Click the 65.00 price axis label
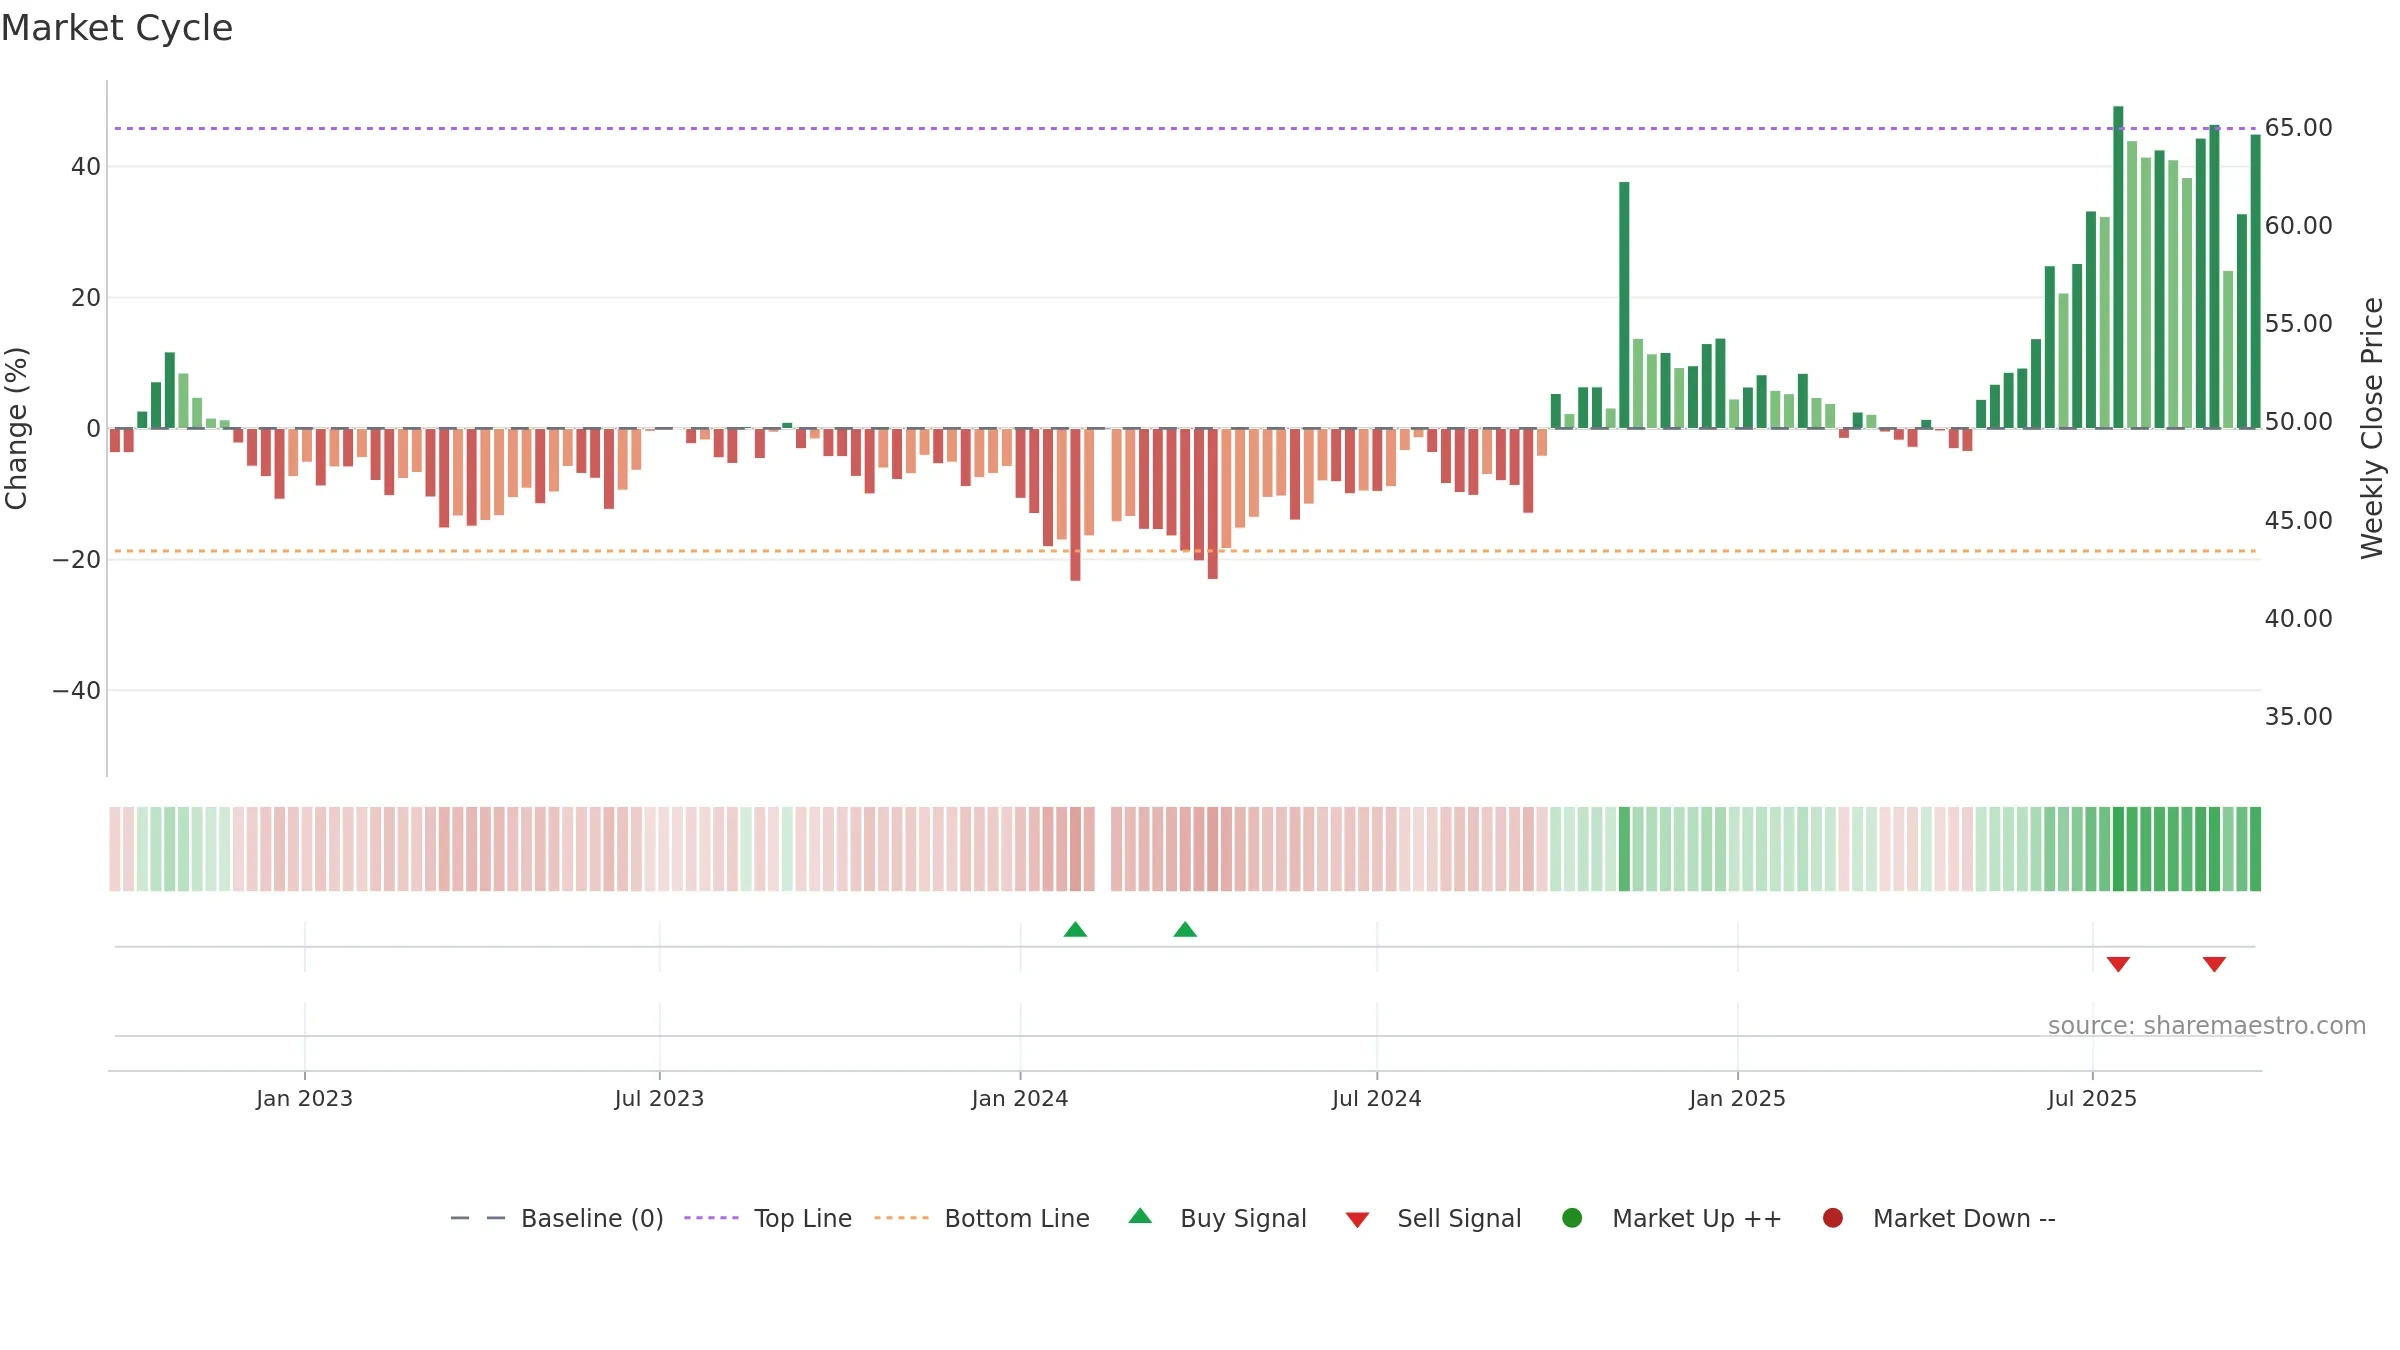Viewport: 2400px width, 1350px height. (2298, 128)
